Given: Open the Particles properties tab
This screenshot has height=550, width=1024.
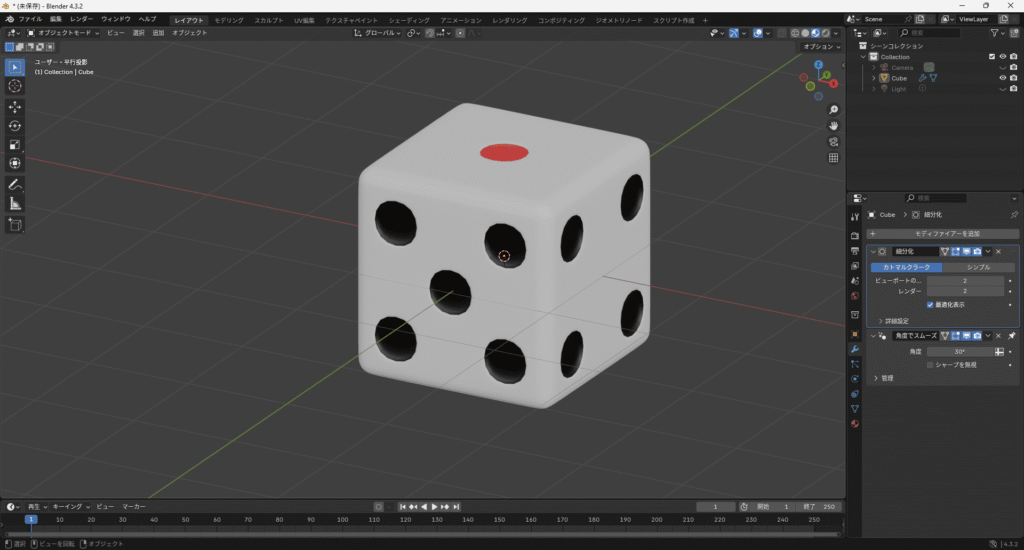Looking at the screenshot, I should click(x=854, y=364).
